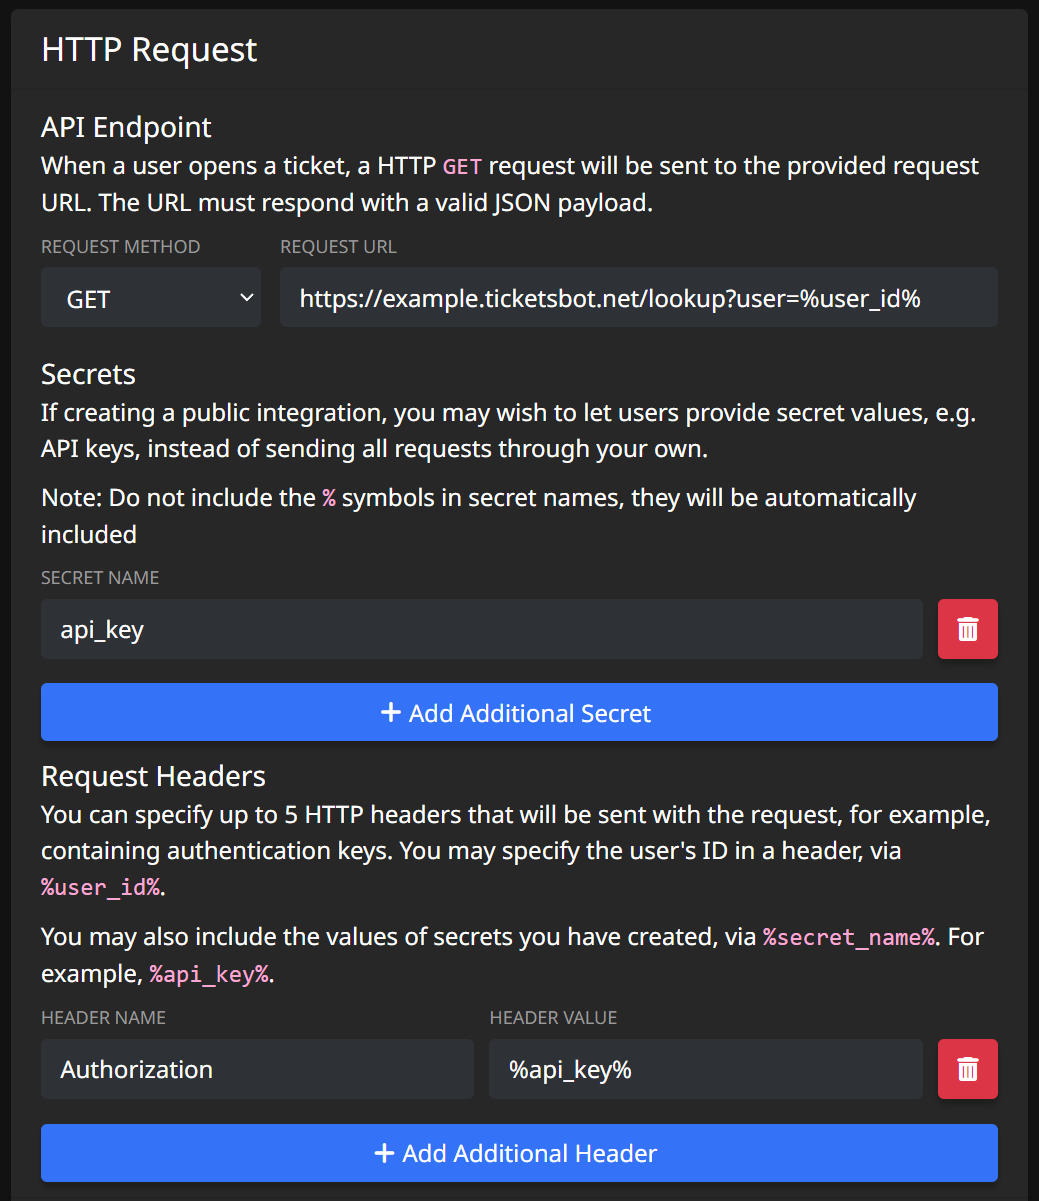Click the Header Value field containing %api_key%
Image resolution: width=1039 pixels, height=1201 pixels.
click(x=705, y=1069)
